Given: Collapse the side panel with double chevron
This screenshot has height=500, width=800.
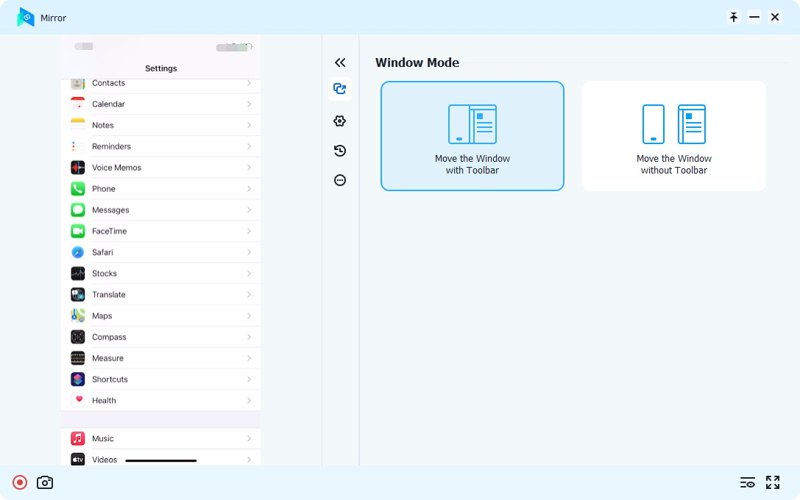Looking at the screenshot, I should pos(340,62).
